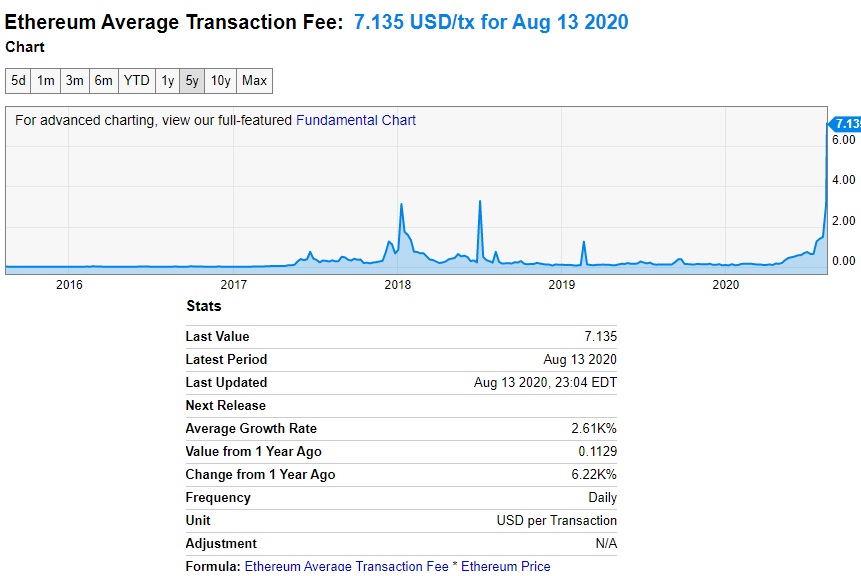
Task: Choose the 3m range option
Action: (x=75, y=81)
